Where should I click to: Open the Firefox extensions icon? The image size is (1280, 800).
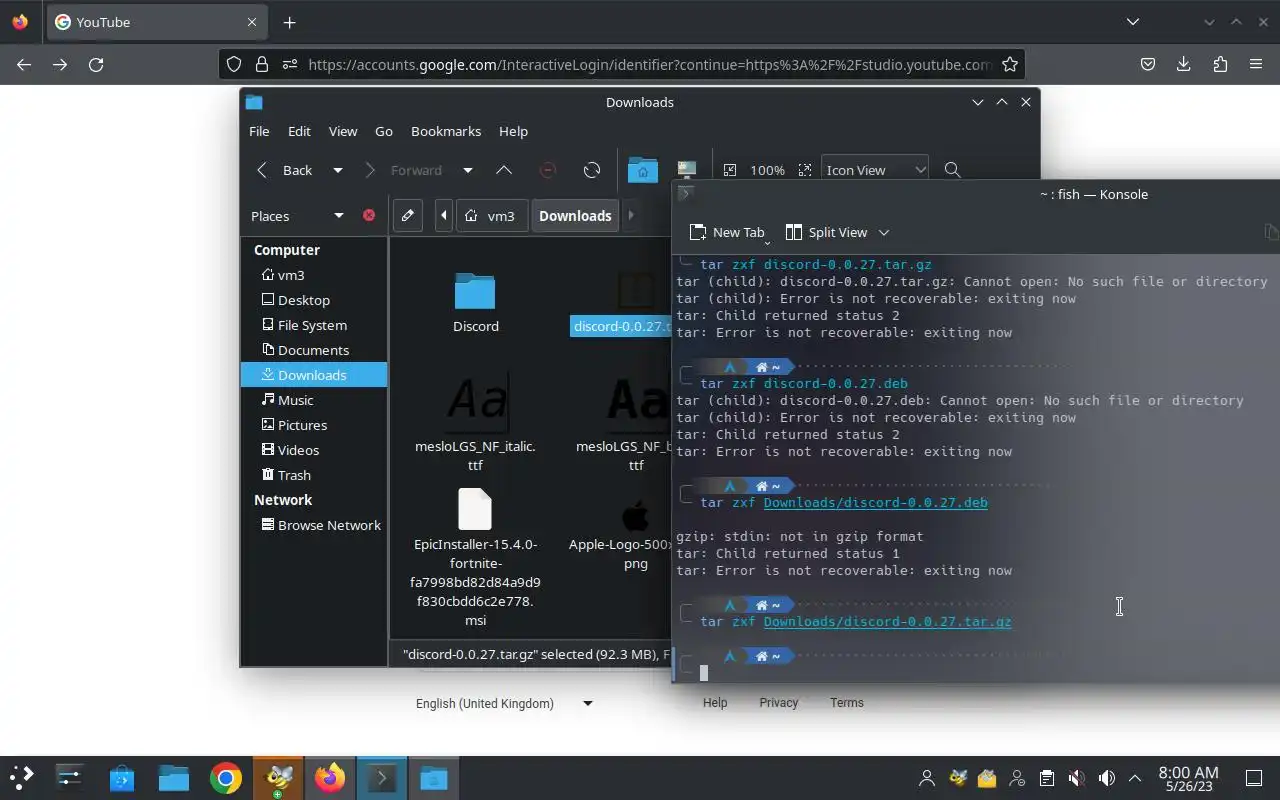click(1220, 64)
